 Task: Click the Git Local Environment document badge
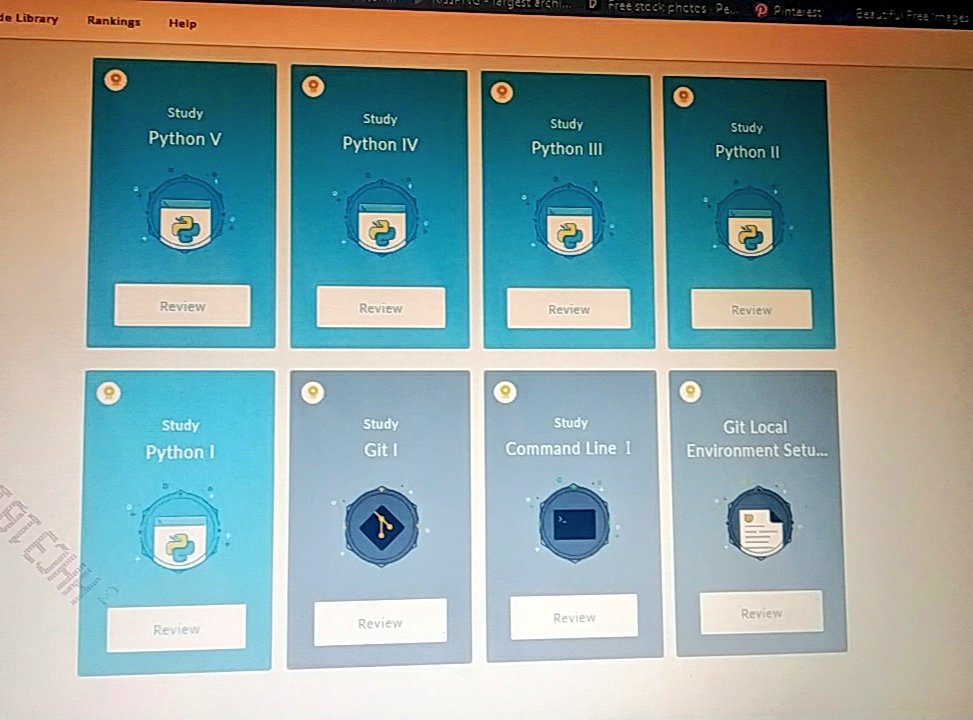click(760, 523)
